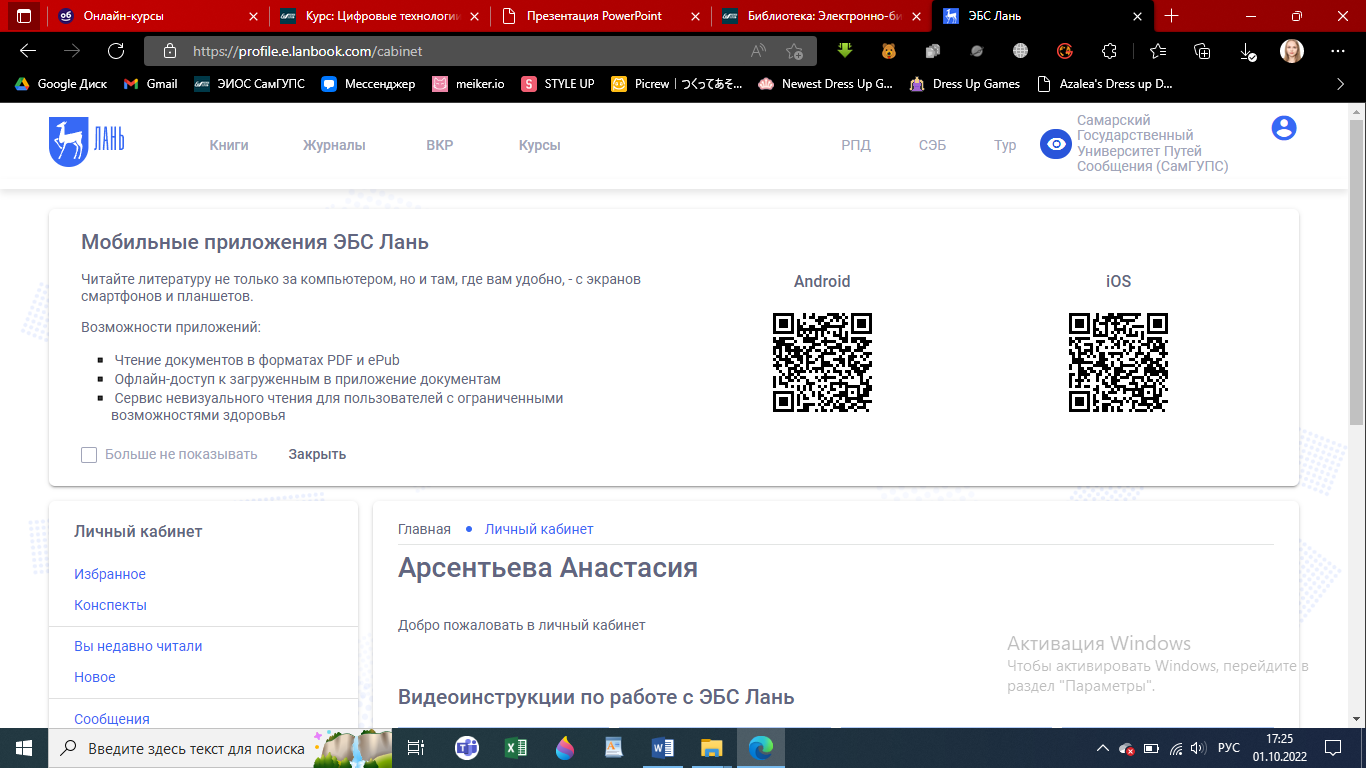
Task: Click 'Главная' breadcrumb
Action: [424, 529]
